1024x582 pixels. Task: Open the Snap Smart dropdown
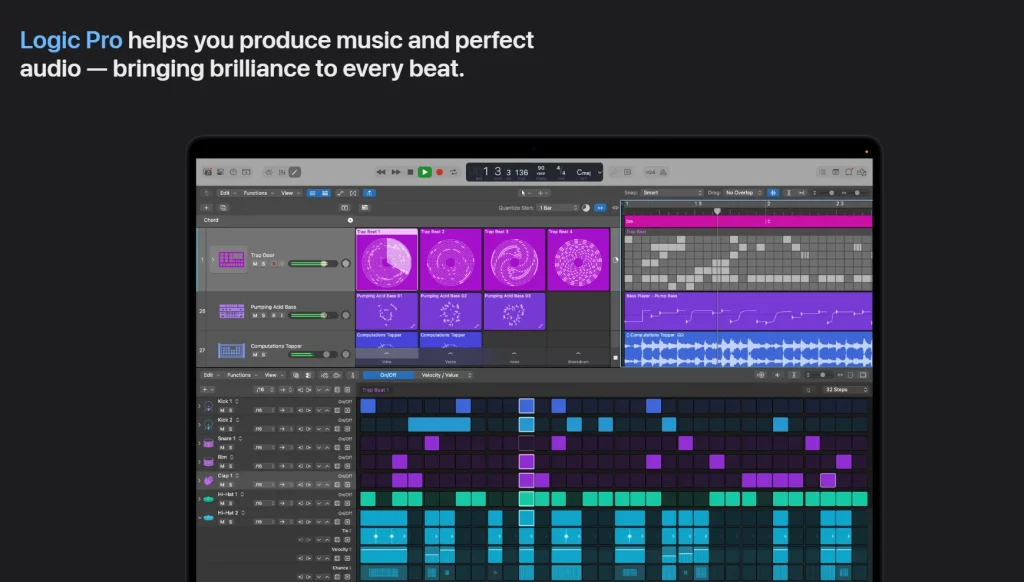(x=673, y=193)
